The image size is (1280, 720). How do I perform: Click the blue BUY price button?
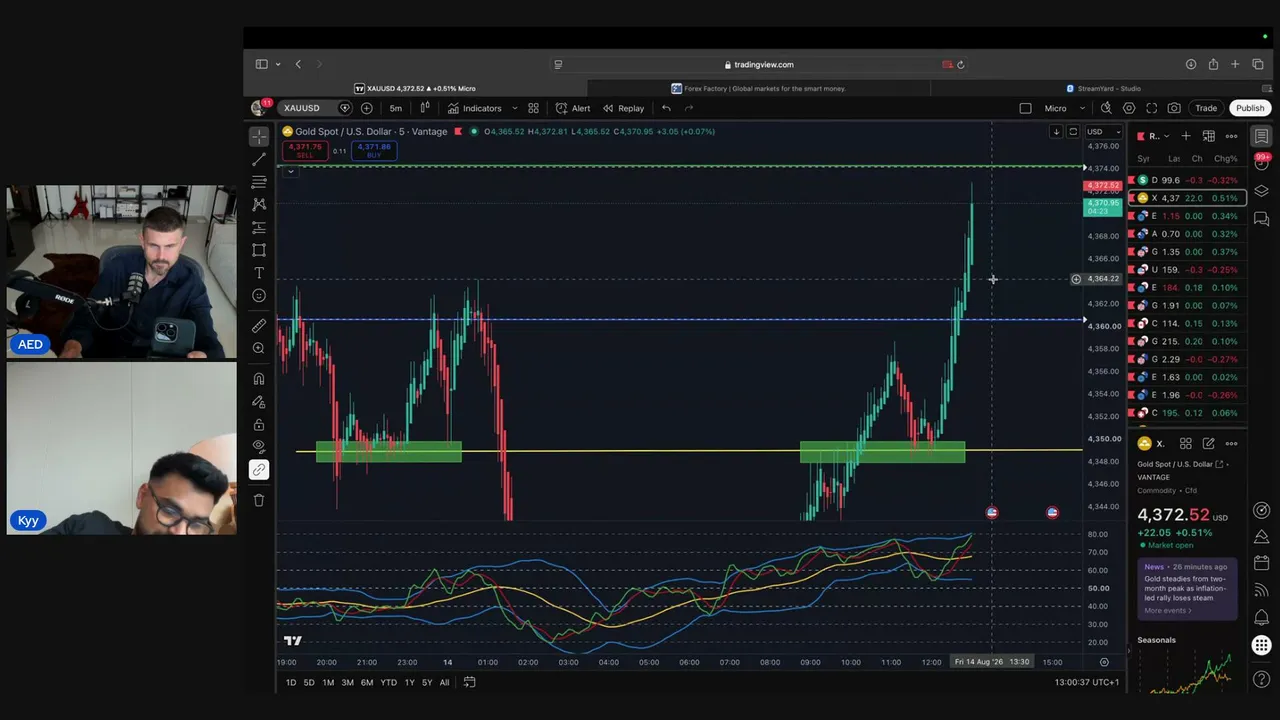374,151
